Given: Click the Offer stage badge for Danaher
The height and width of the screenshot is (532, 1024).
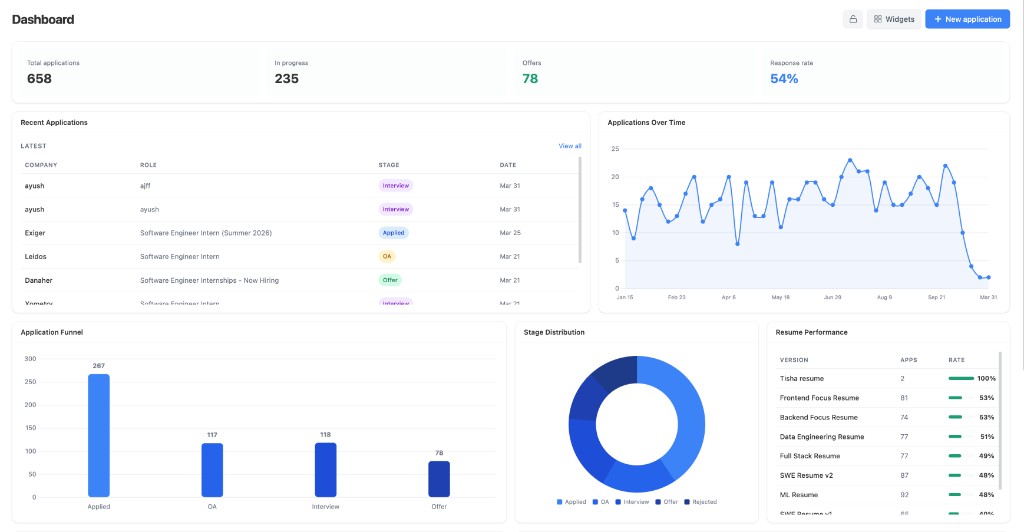Looking at the screenshot, I should [390, 280].
